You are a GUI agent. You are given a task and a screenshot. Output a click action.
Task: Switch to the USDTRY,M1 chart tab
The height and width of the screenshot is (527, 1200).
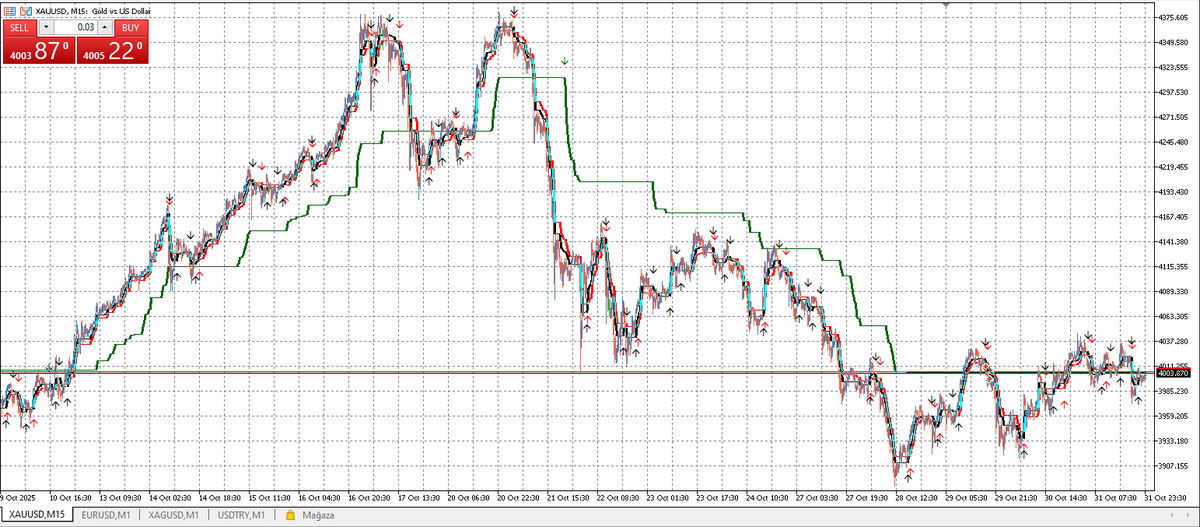(x=240, y=514)
